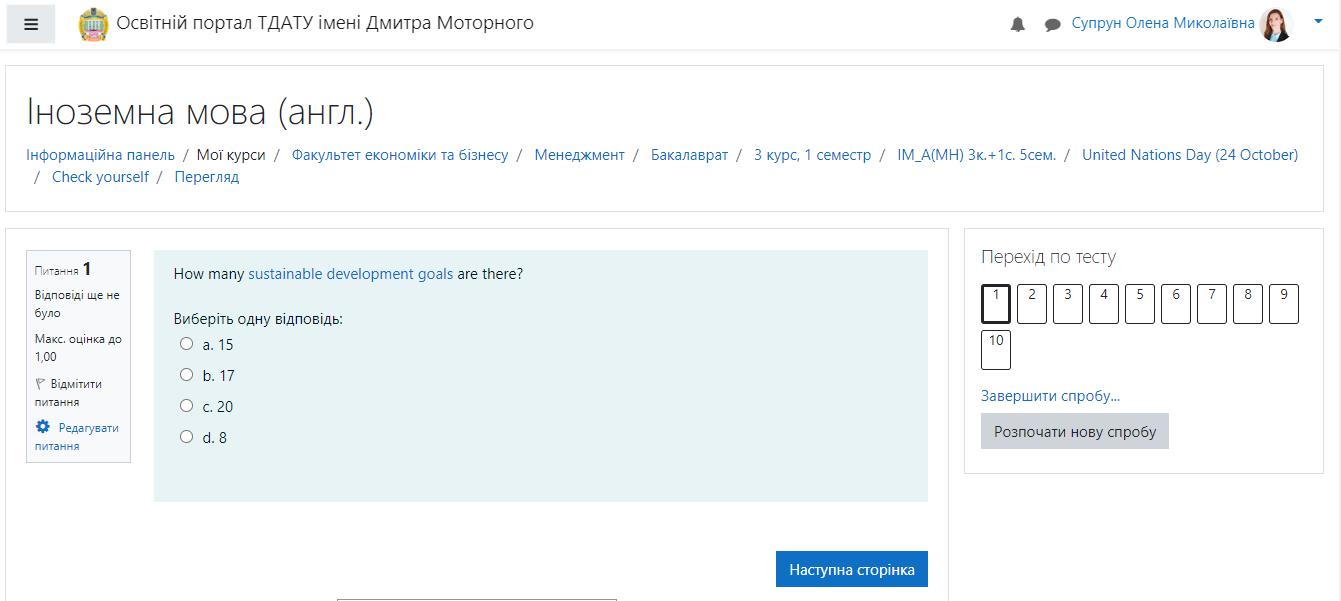Open Супрун Олена Миколаївна profile name

1163,23
